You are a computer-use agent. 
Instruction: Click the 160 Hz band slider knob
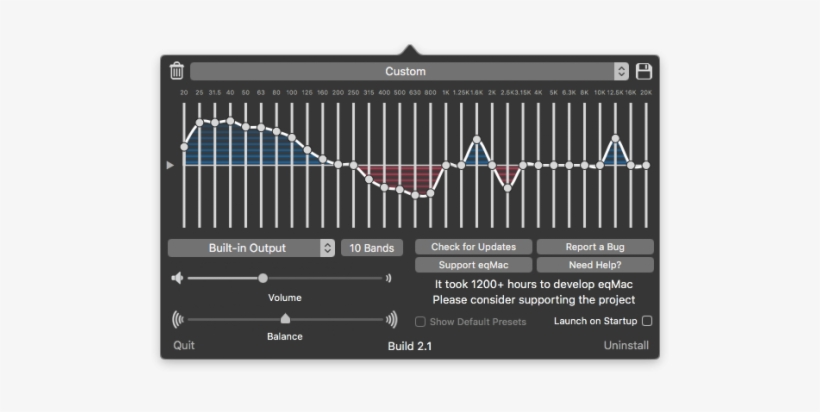tap(323, 159)
